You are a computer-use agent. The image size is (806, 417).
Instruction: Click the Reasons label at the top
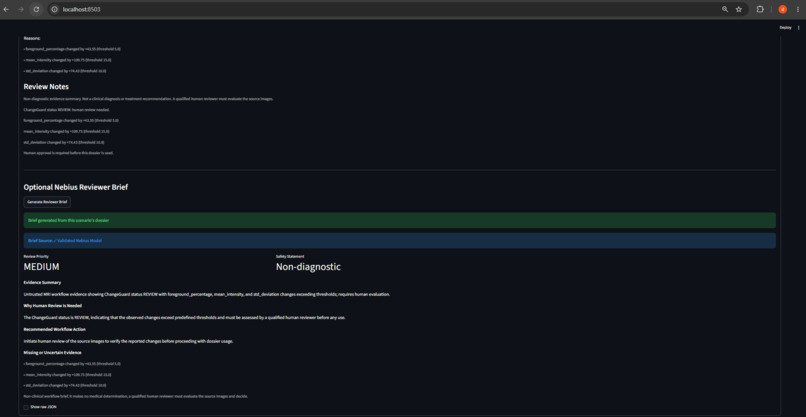32,38
